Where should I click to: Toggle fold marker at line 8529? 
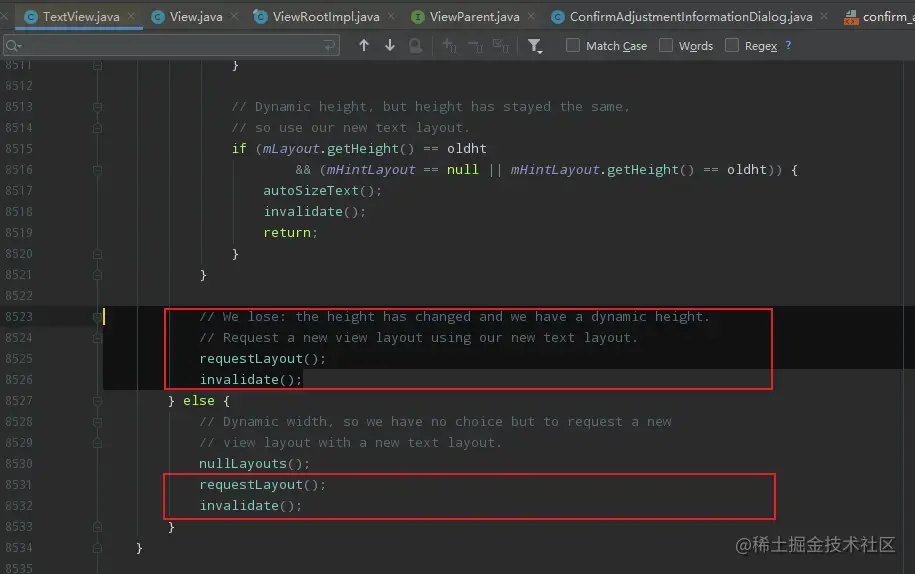pos(97,443)
